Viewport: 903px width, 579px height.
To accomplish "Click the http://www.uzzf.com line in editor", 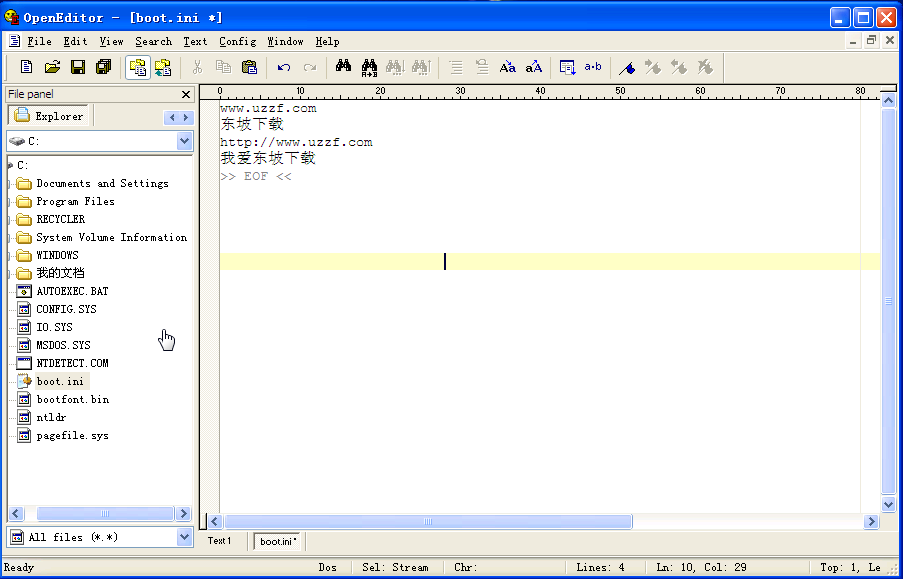I will tap(296, 142).
